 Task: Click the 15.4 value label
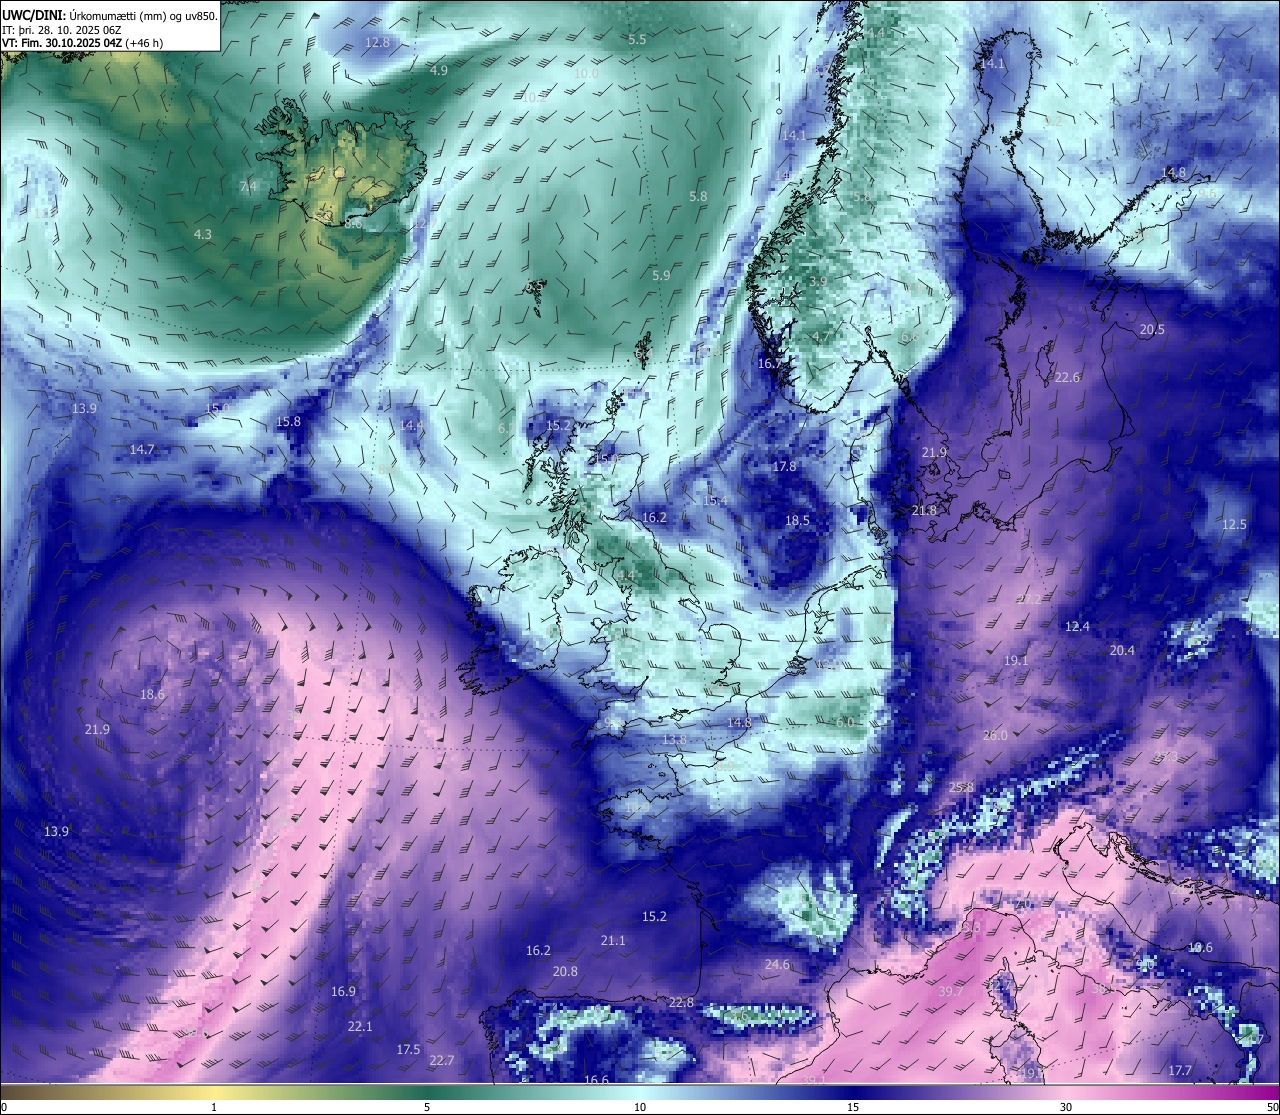click(x=715, y=501)
